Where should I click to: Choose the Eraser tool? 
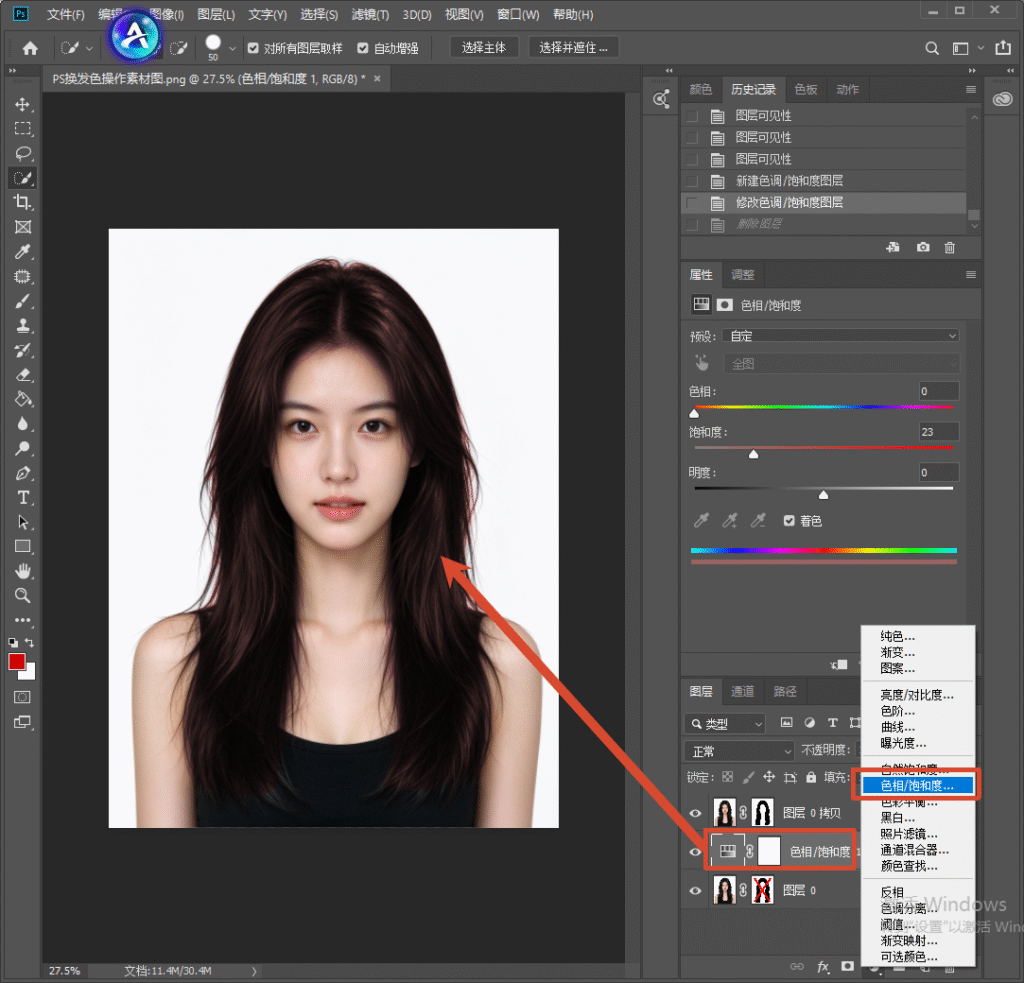pos(23,375)
